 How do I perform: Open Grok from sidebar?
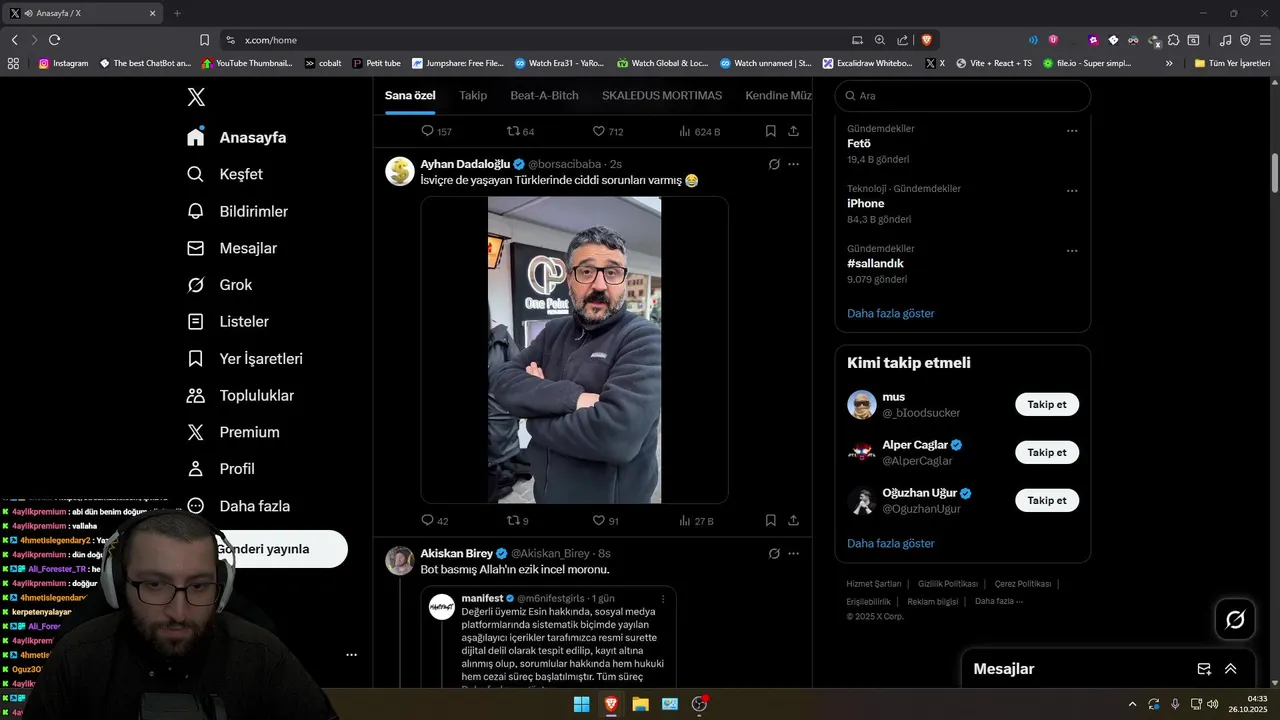coord(219,285)
